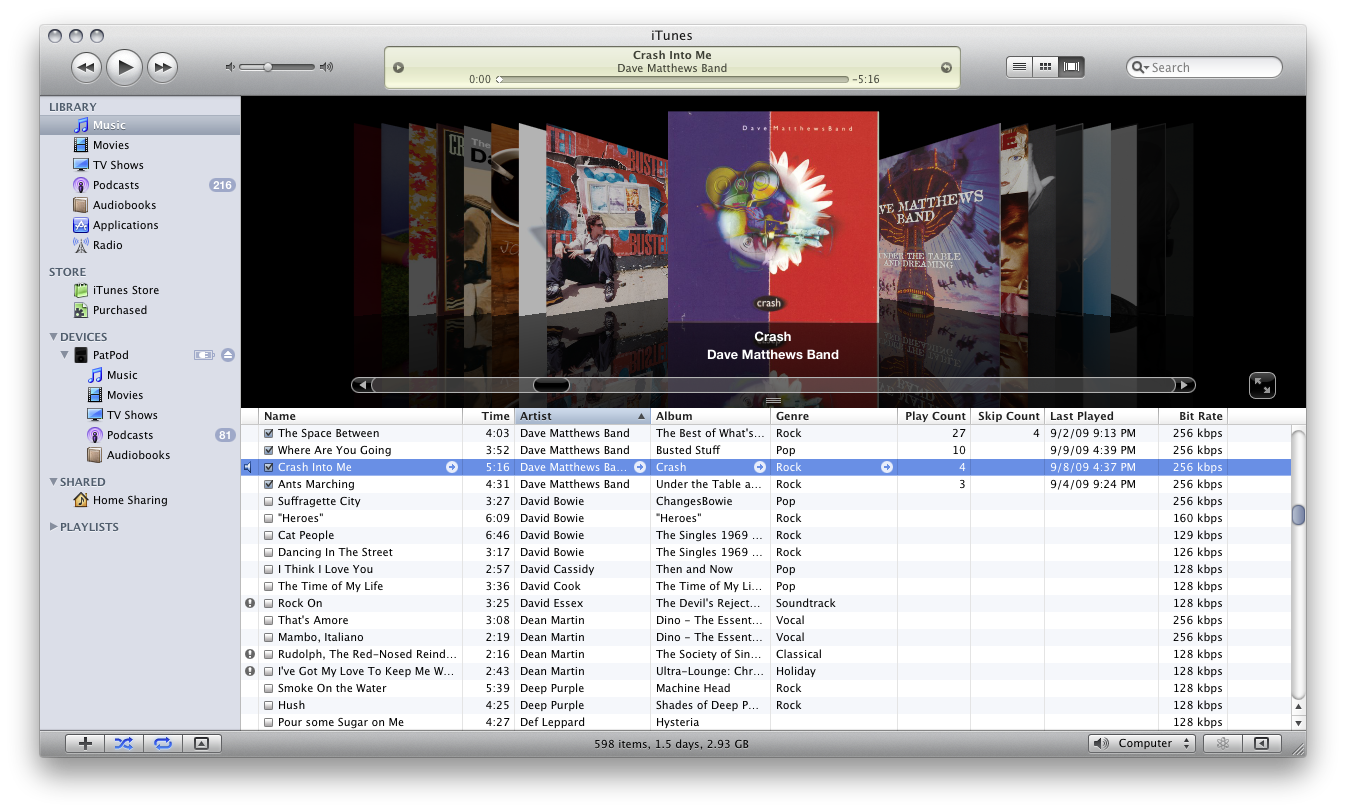Open Purchased playlist in Store section
This screenshot has width=1346, height=812.
(140, 310)
